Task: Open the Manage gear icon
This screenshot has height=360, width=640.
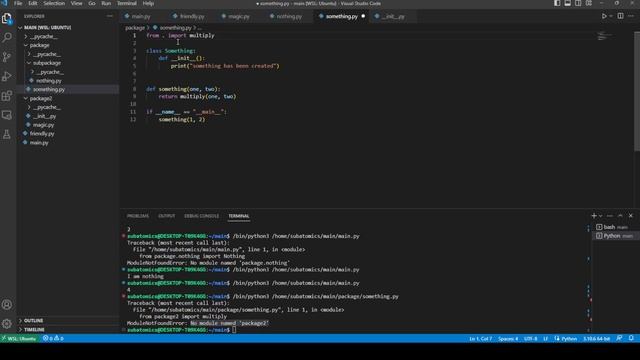Action: pos(7,324)
